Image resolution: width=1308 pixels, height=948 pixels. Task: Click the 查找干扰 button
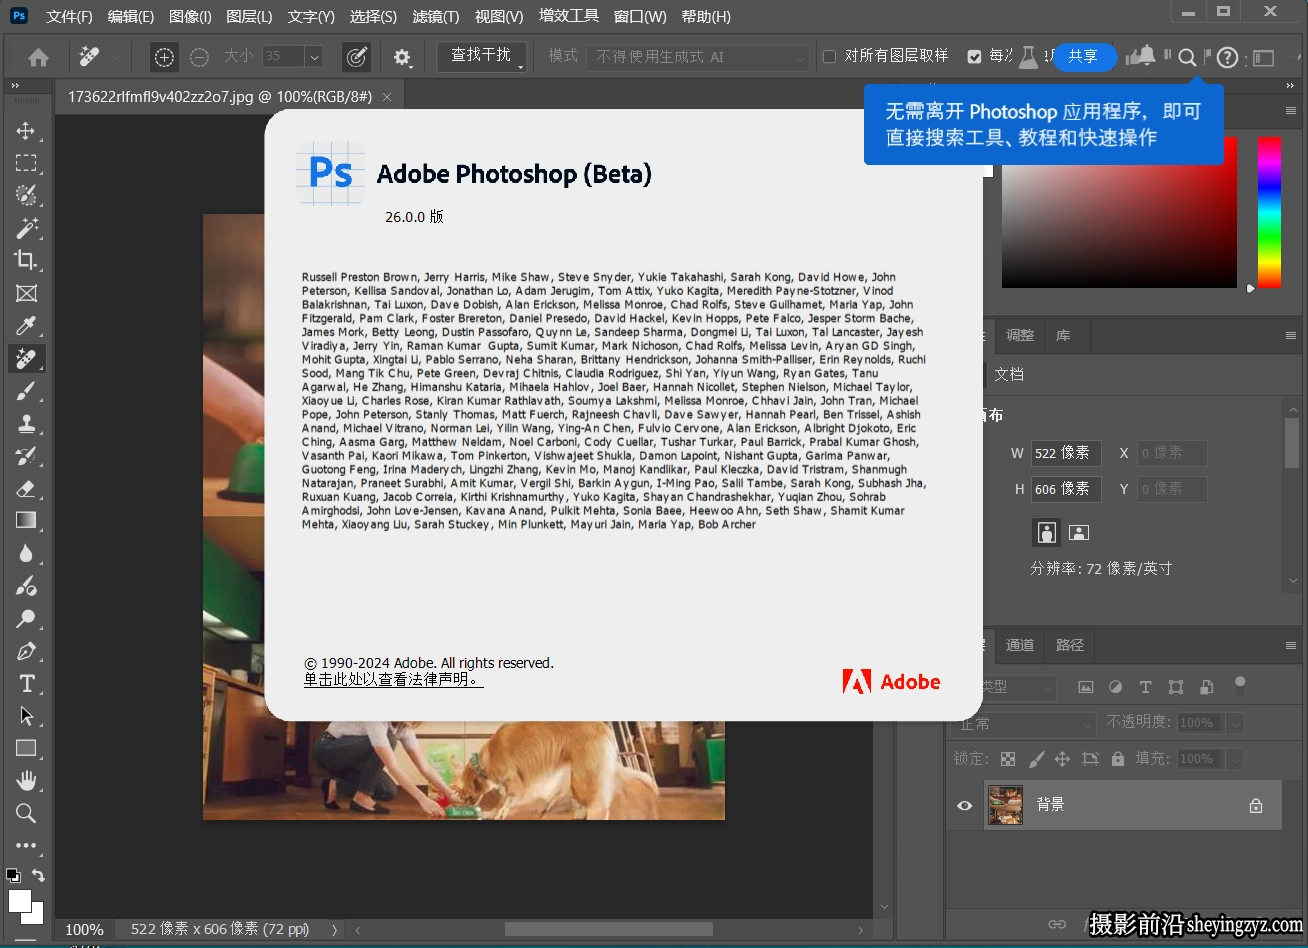(481, 56)
